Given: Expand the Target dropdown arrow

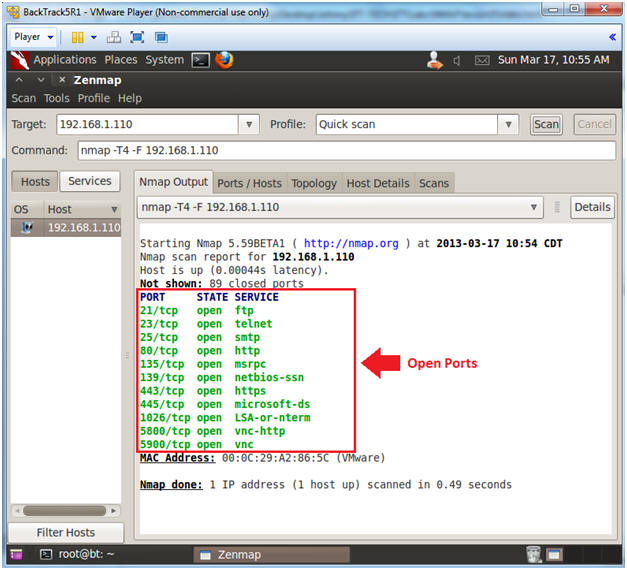Looking at the screenshot, I should [249, 124].
